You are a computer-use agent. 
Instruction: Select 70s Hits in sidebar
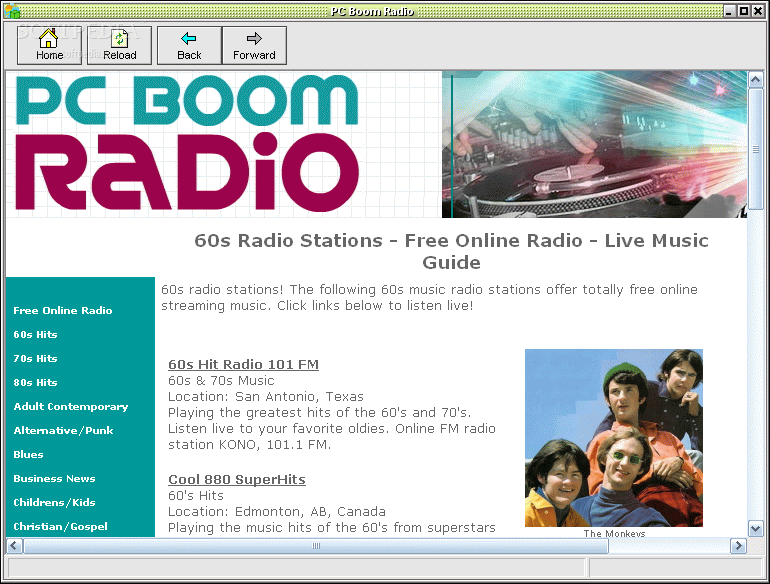tap(35, 359)
